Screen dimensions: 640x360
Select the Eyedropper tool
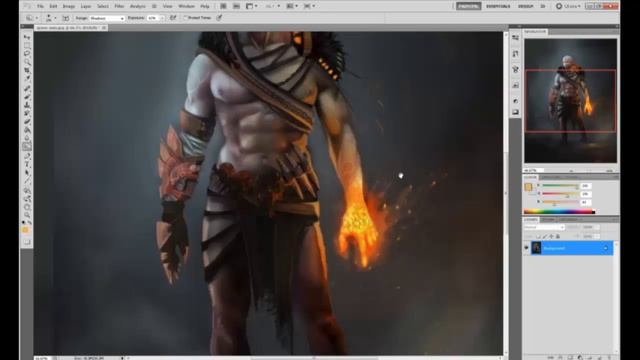click(27, 78)
